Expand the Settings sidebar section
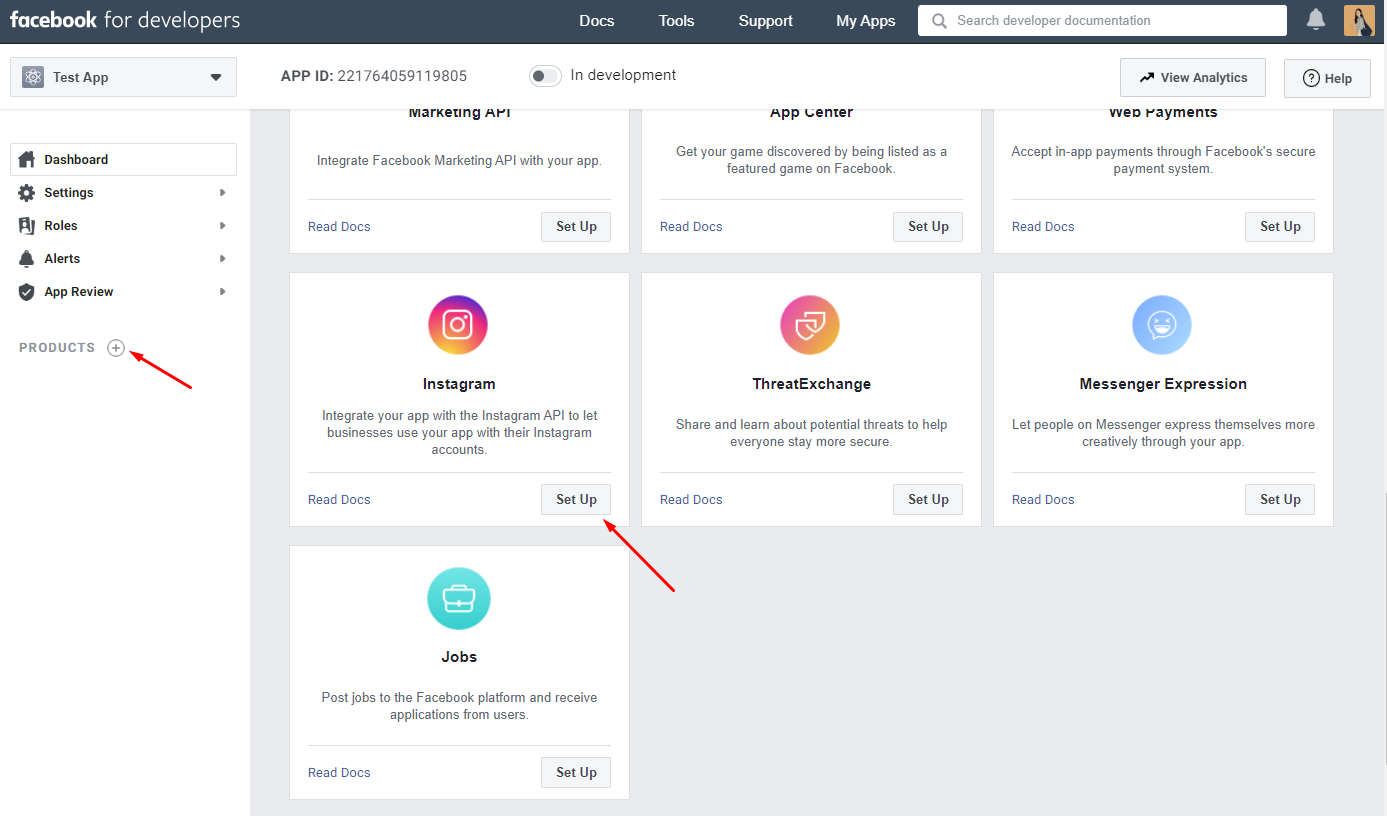The width and height of the screenshot is (1387, 816). 123,193
